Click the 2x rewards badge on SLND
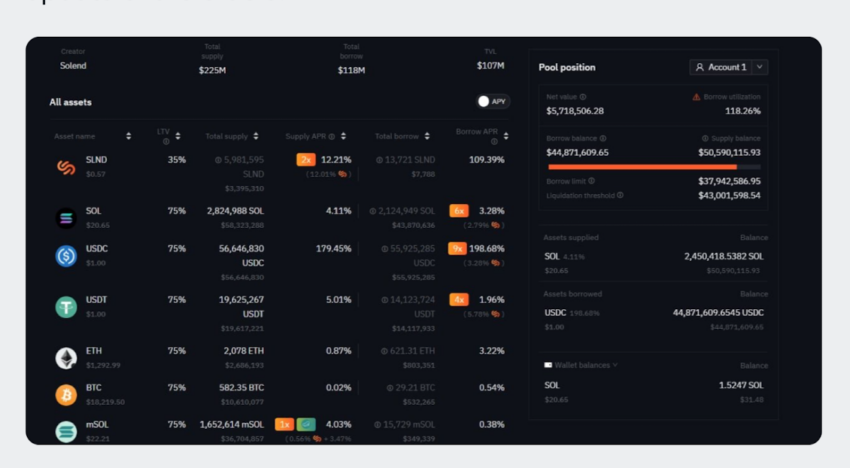Screen dimensions: 850x468 [x=306, y=160]
